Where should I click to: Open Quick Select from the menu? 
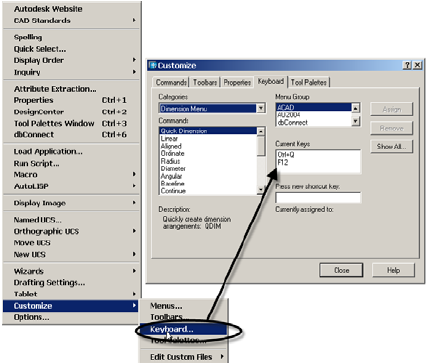(x=71, y=49)
